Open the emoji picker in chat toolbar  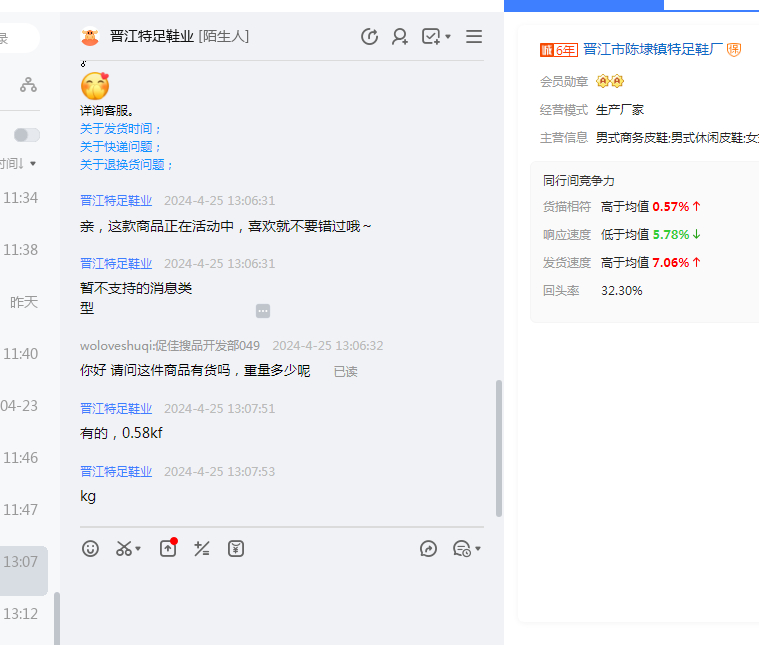(91, 548)
